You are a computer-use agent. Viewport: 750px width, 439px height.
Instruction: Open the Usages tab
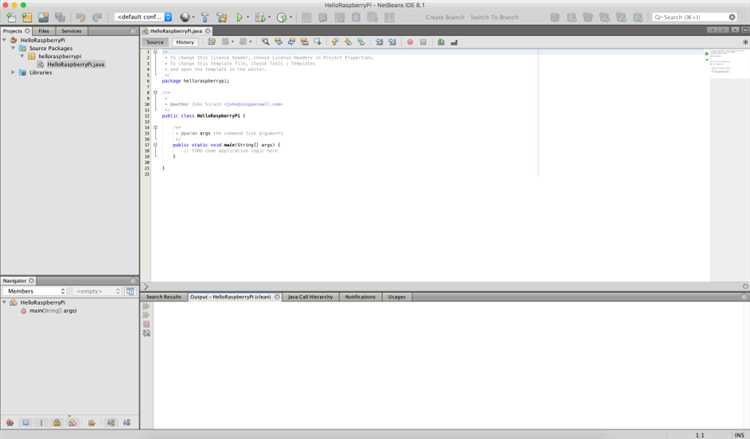coord(397,297)
